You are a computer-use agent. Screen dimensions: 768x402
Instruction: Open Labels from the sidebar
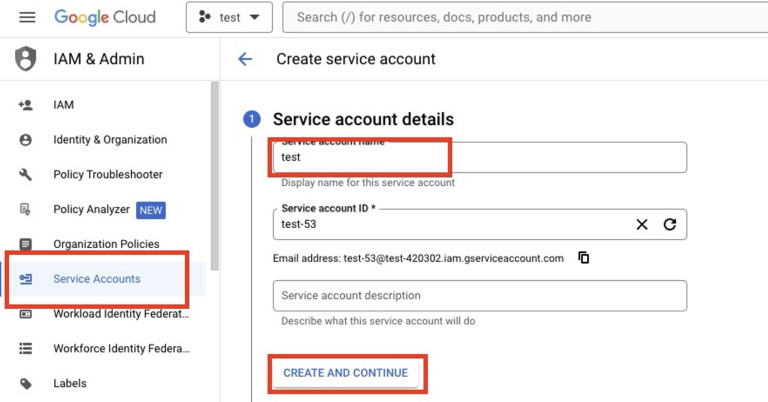tap(69, 384)
